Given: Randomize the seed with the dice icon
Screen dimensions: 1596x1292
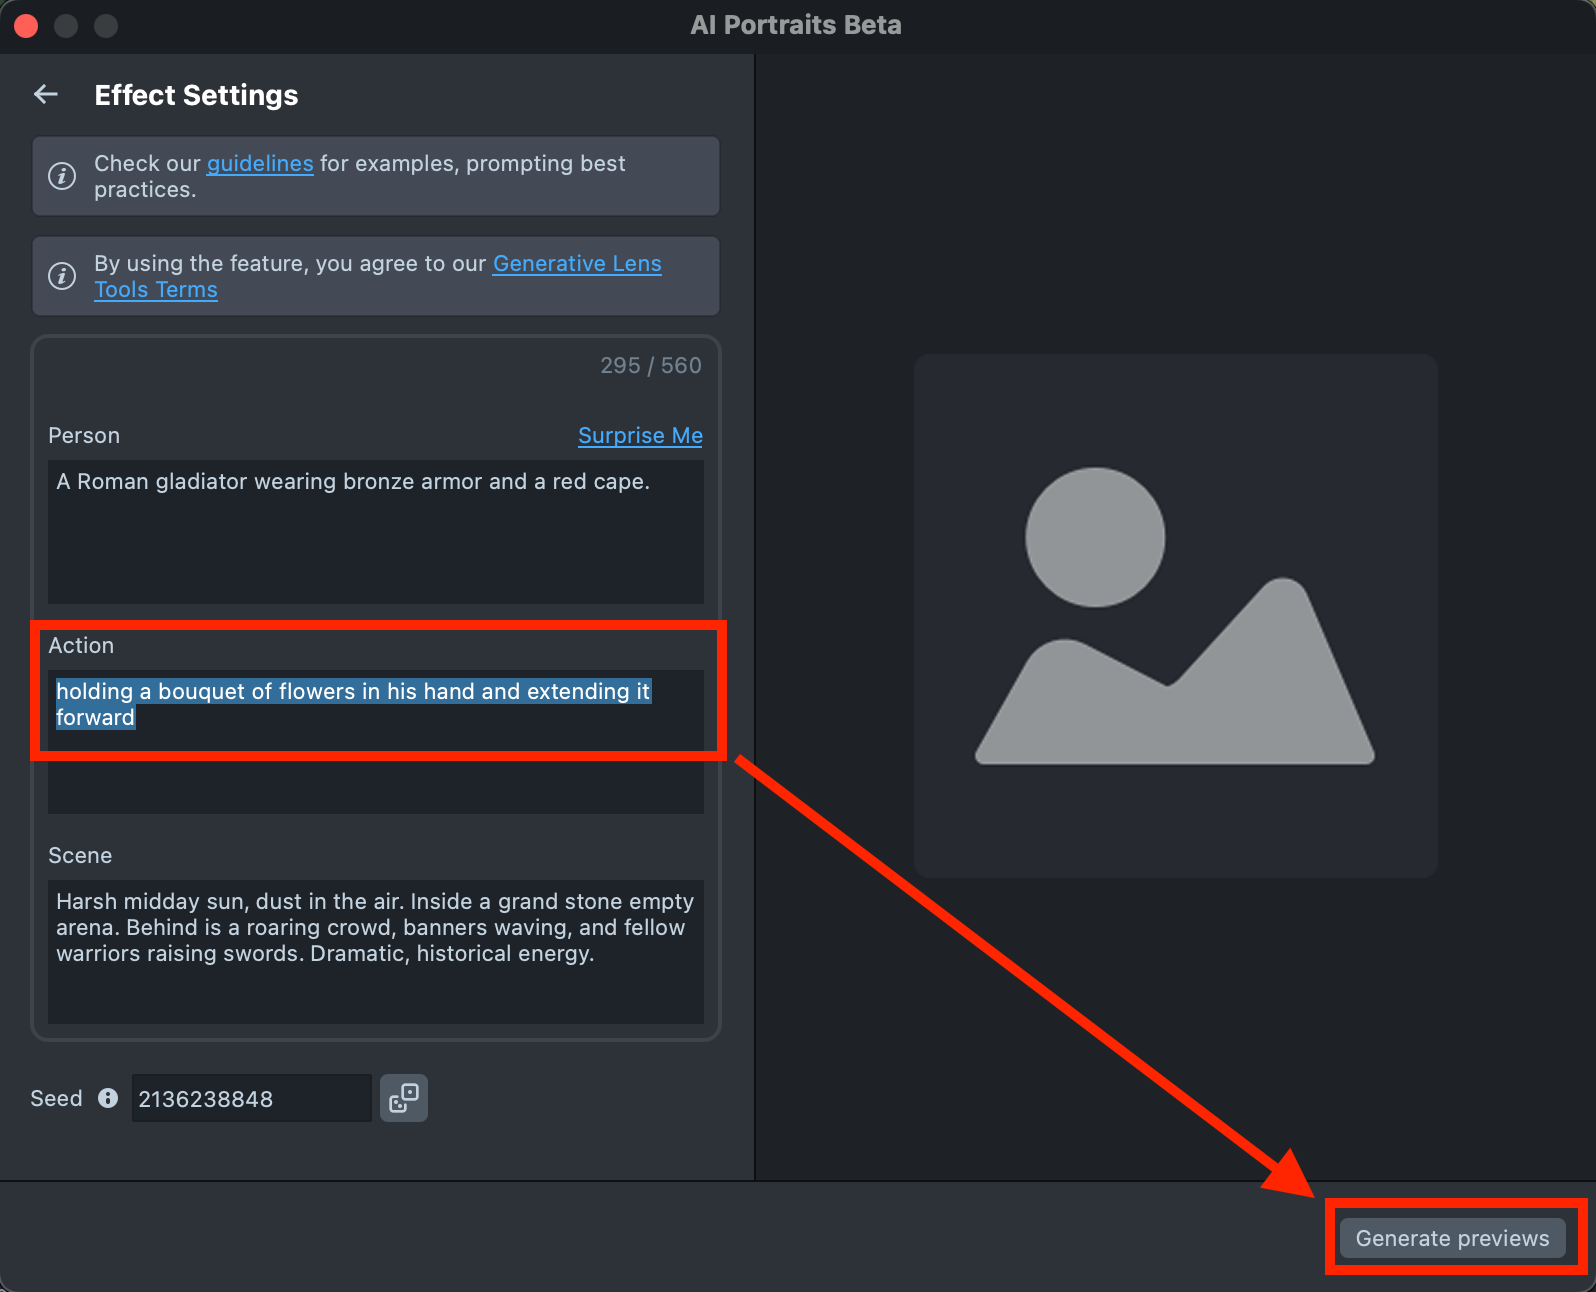Looking at the screenshot, I should pos(404,1098).
